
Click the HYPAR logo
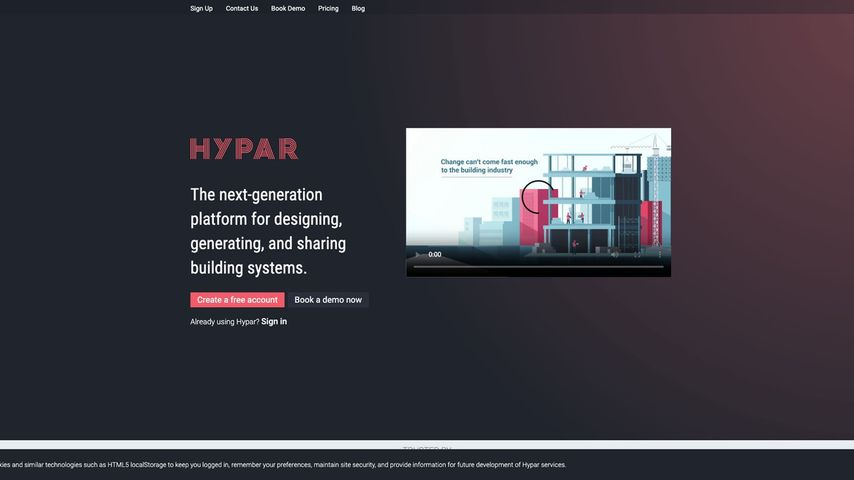tap(244, 149)
